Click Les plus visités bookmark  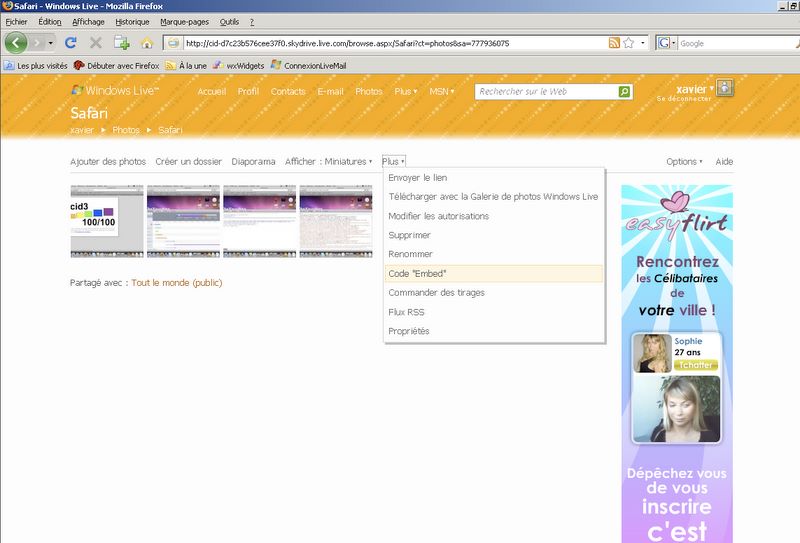[36, 65]
